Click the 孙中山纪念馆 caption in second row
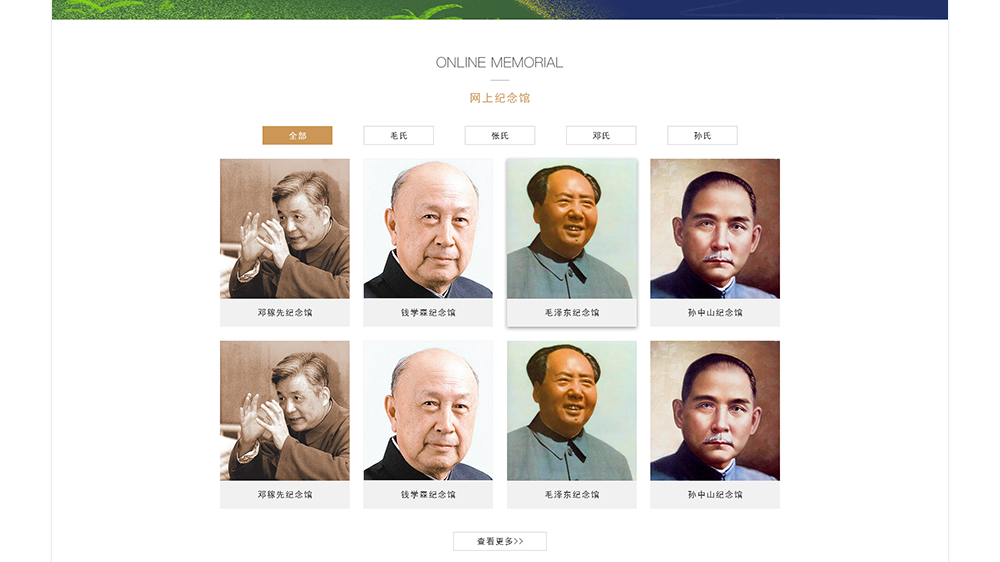This screenshot has height=562, width=1000. click(715, 494)
